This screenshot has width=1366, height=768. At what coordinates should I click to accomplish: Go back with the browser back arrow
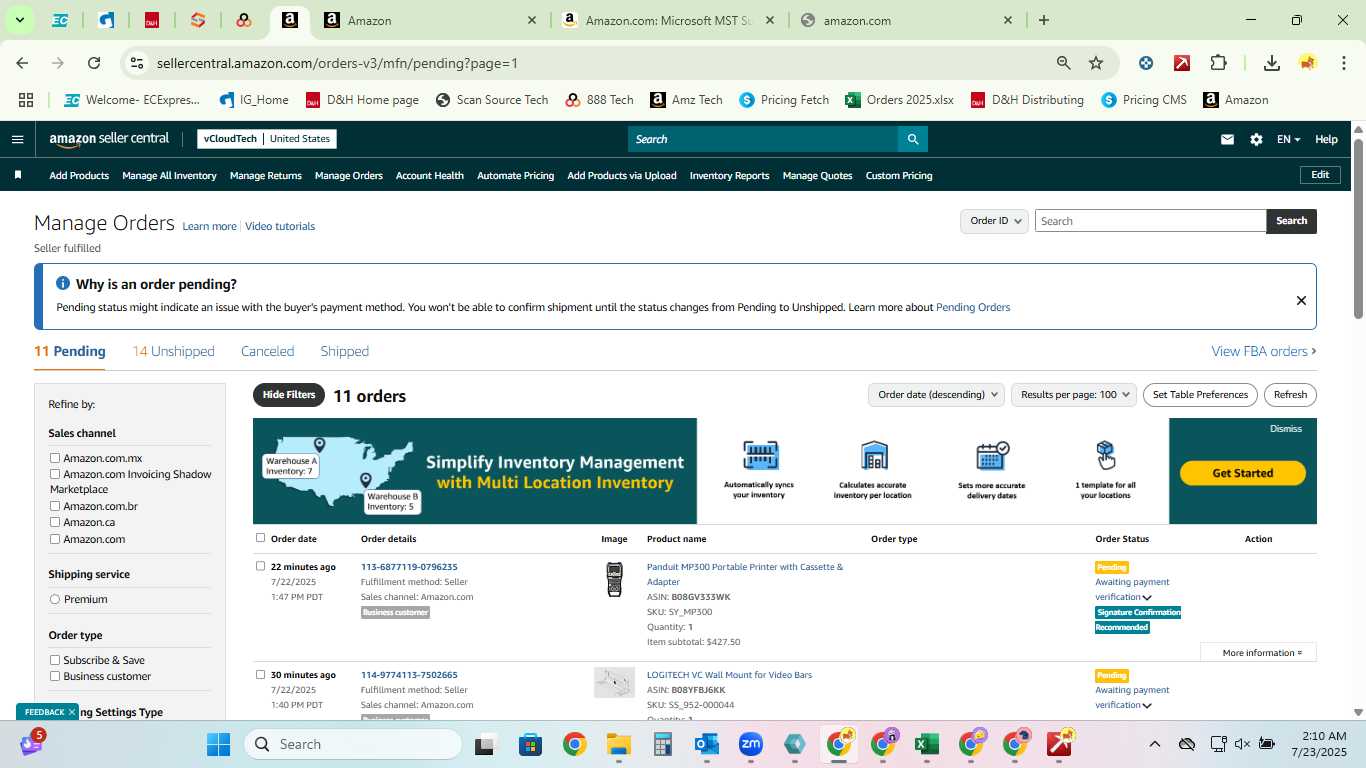pyautogui.click(x=22, y=63)
